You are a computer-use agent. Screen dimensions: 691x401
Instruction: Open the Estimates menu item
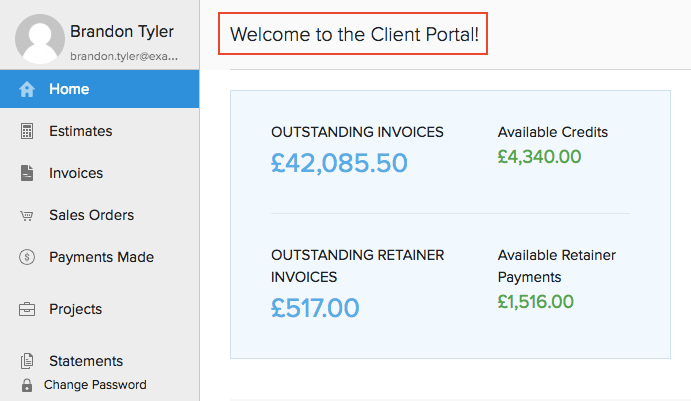[80, 131]
